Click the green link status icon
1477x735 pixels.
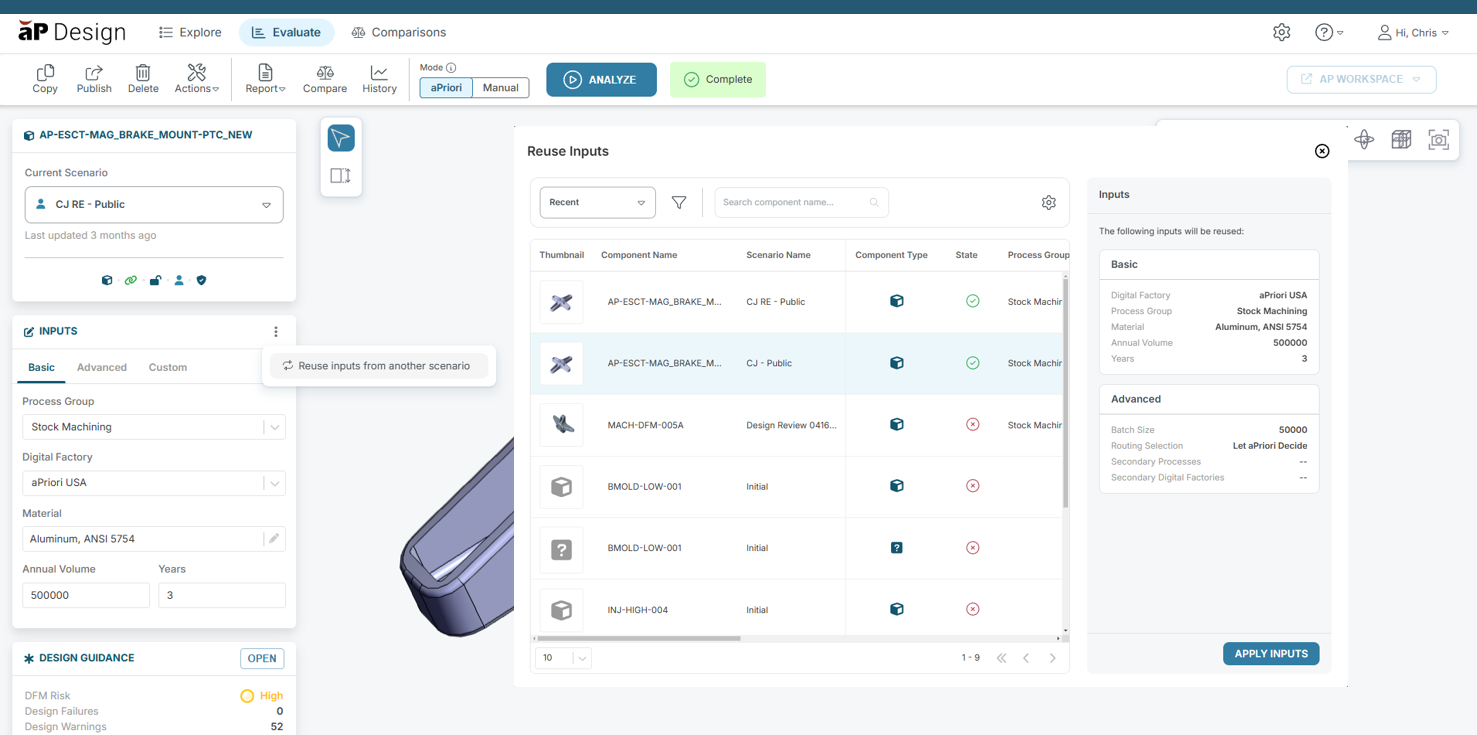click(x=131, y=281)
